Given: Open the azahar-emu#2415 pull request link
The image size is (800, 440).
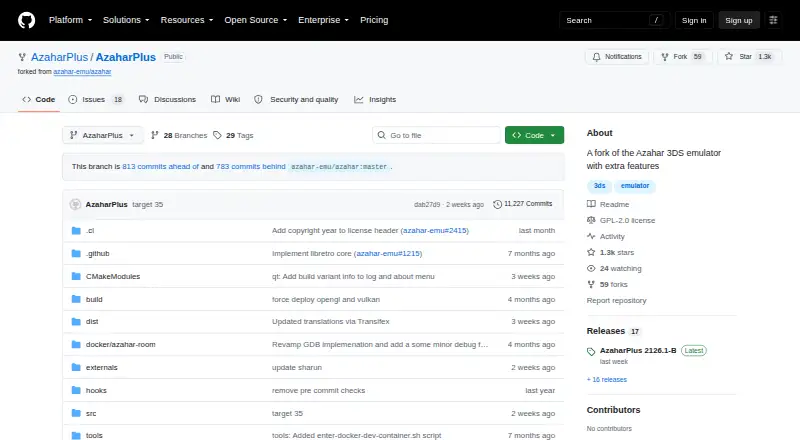Looking at the screenshot, I should click(x=435, y=231).
